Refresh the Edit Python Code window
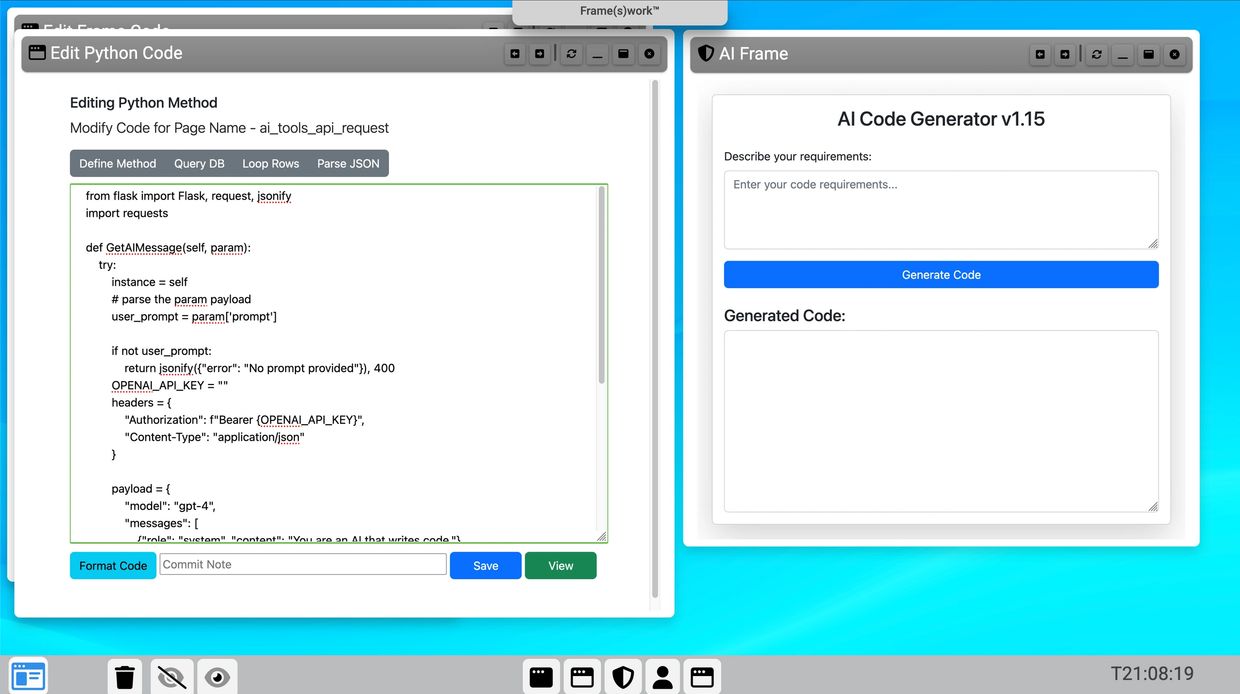The height and width of the screenshot is (694, 1240). pos(572,54)
